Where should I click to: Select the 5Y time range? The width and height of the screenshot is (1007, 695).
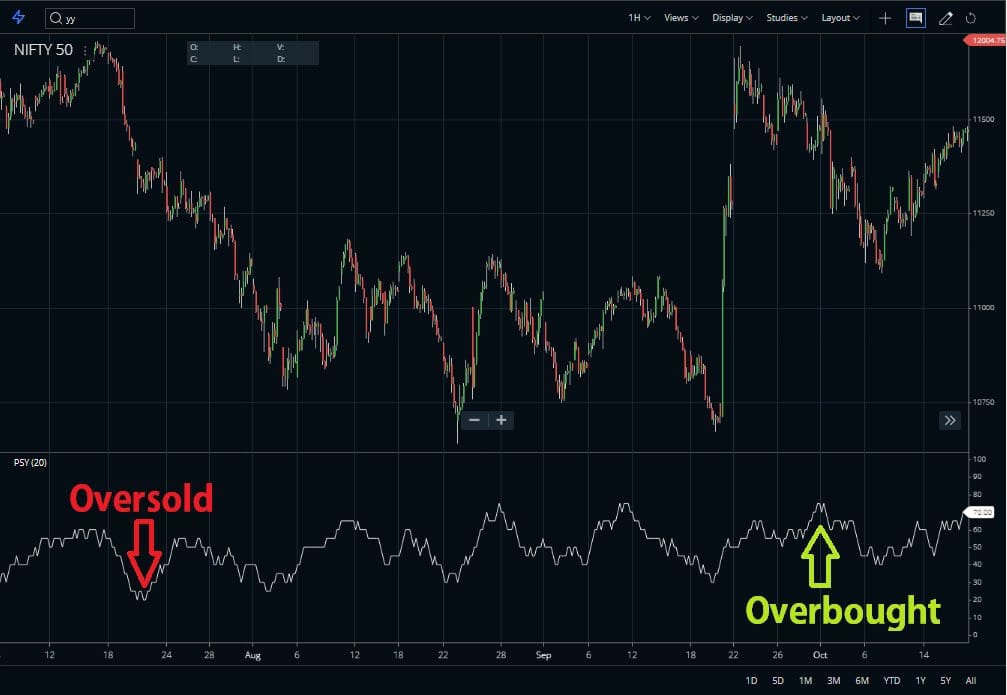point(945,680)
